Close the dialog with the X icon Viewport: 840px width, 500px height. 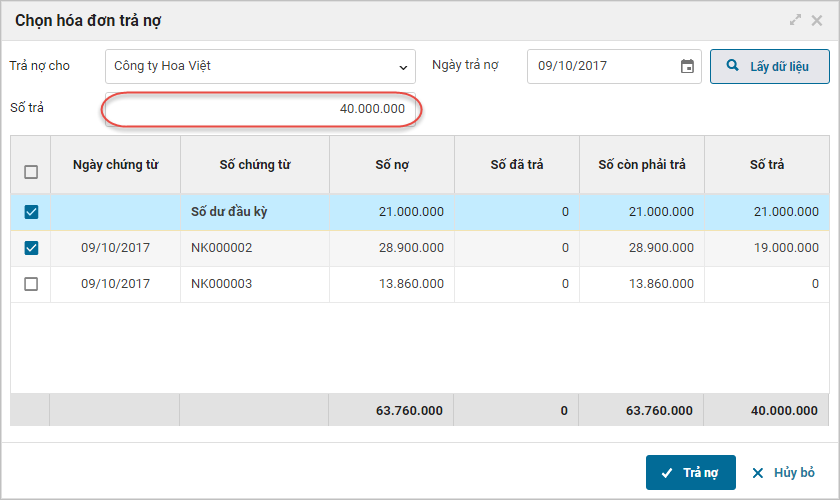click(x=817, y=20)
